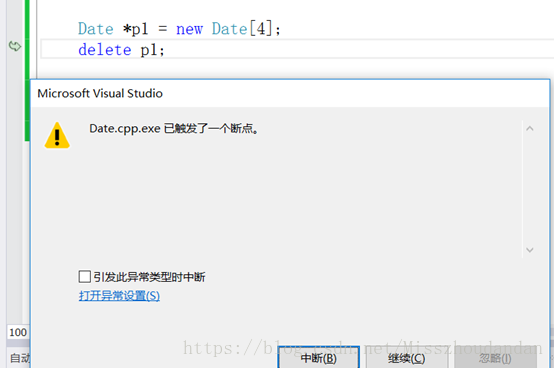Click the green execution arrow in editor margin
This screenshot has height=368, width=554.
(15, 46)
